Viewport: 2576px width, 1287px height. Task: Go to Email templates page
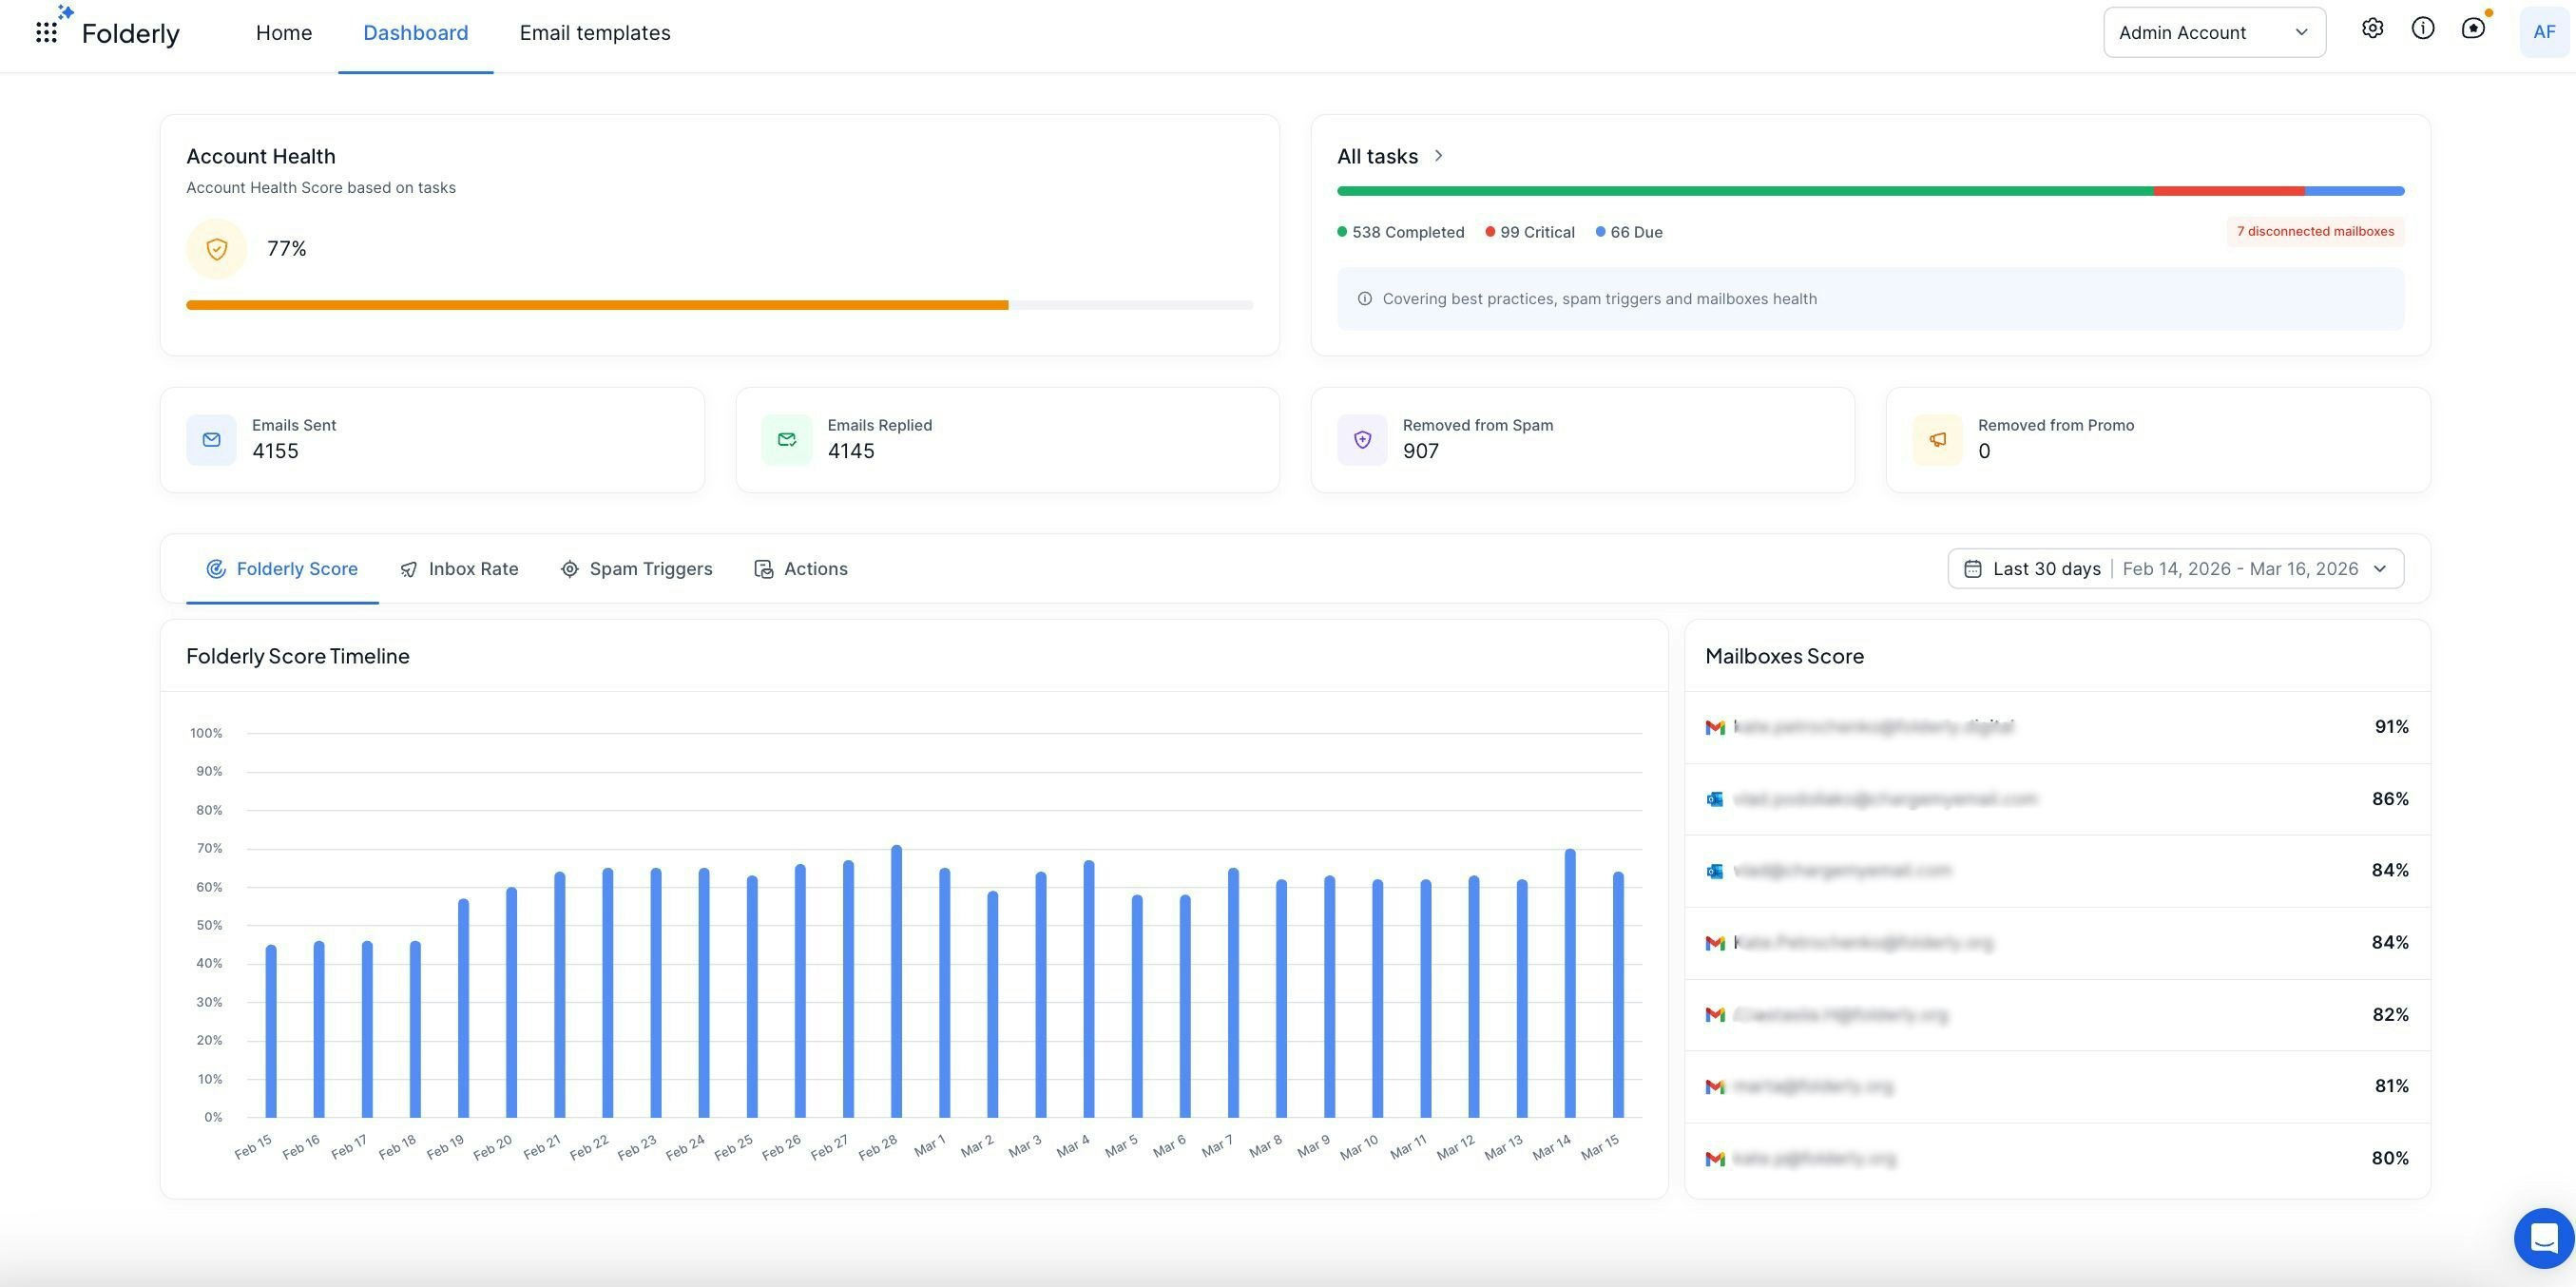(x=594, y=33)
